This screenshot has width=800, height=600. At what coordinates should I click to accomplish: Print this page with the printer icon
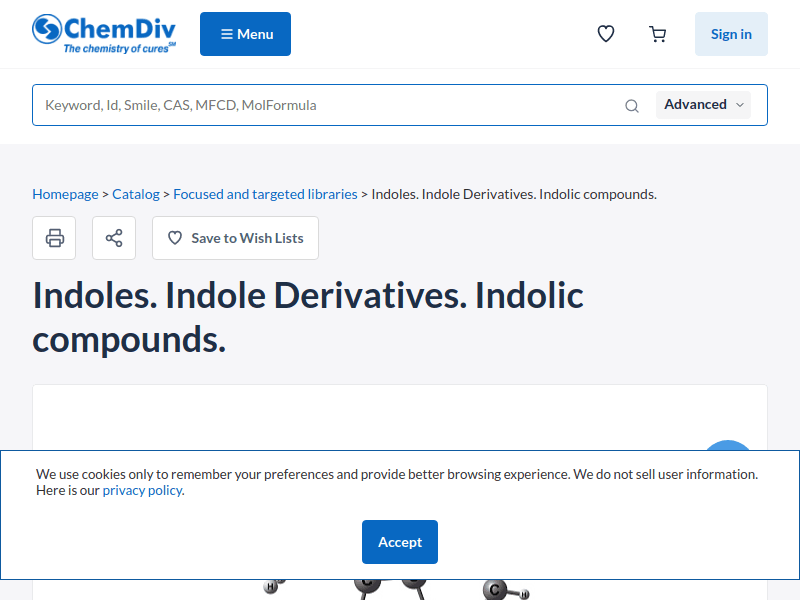click(x=54, y=238)
